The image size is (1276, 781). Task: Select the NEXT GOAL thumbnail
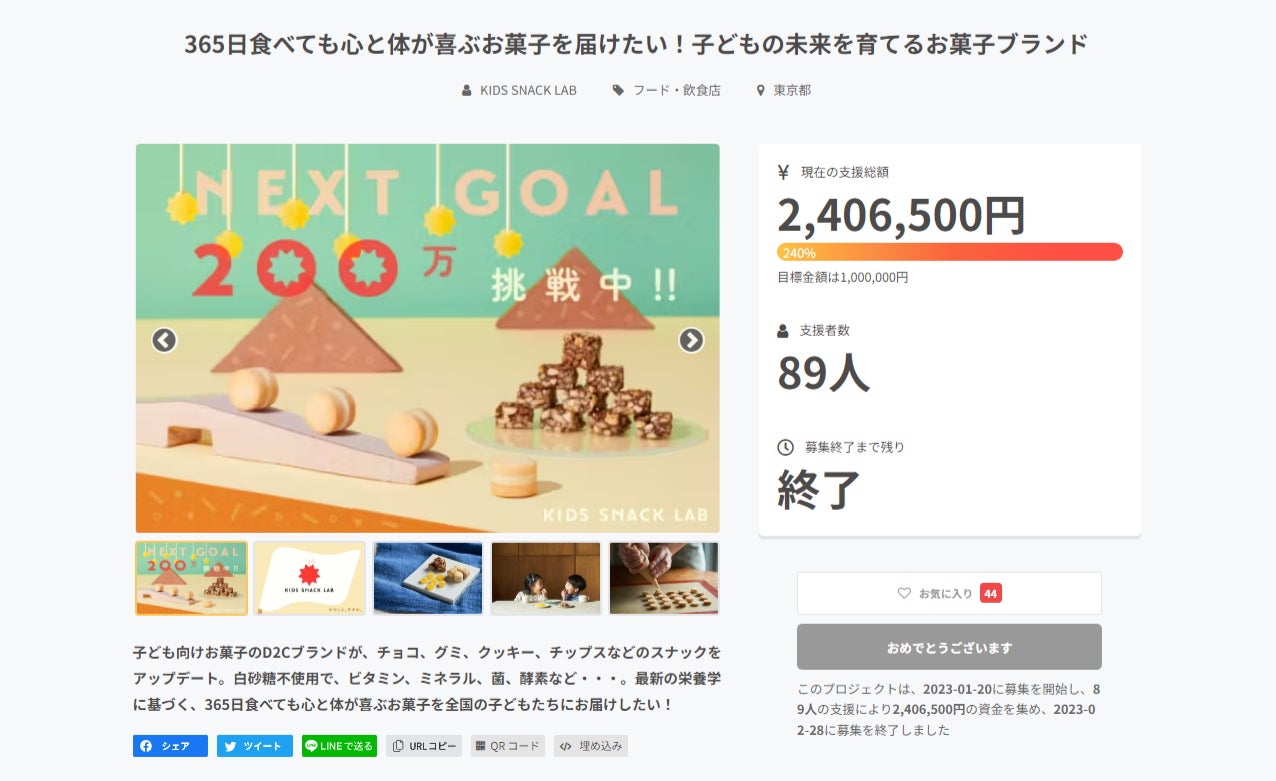191,578
